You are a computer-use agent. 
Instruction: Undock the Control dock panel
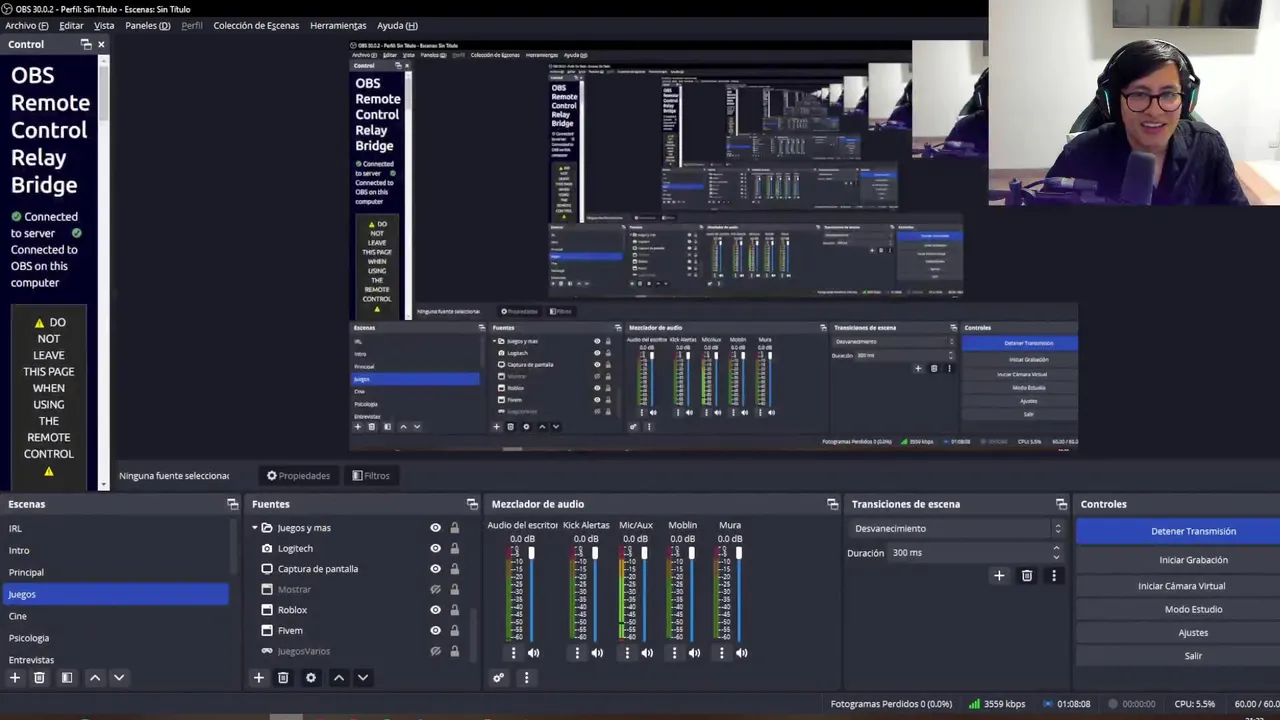86,44
